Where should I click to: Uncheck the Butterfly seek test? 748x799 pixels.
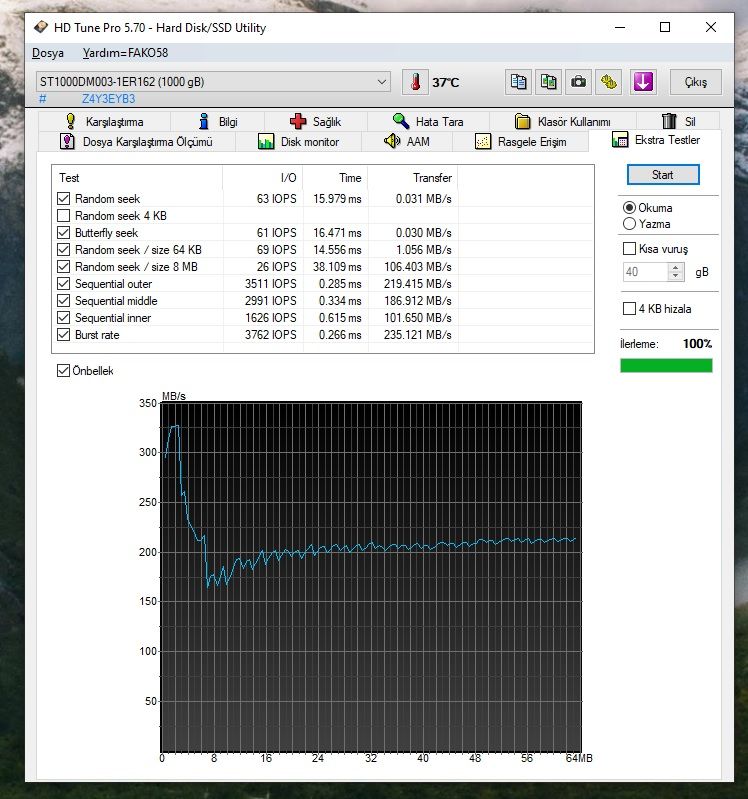coord(63,232)
